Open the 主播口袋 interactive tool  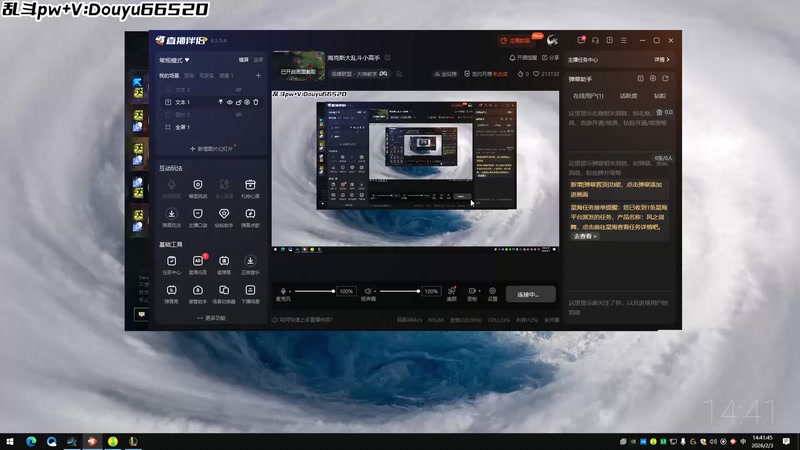pos(197,217)
